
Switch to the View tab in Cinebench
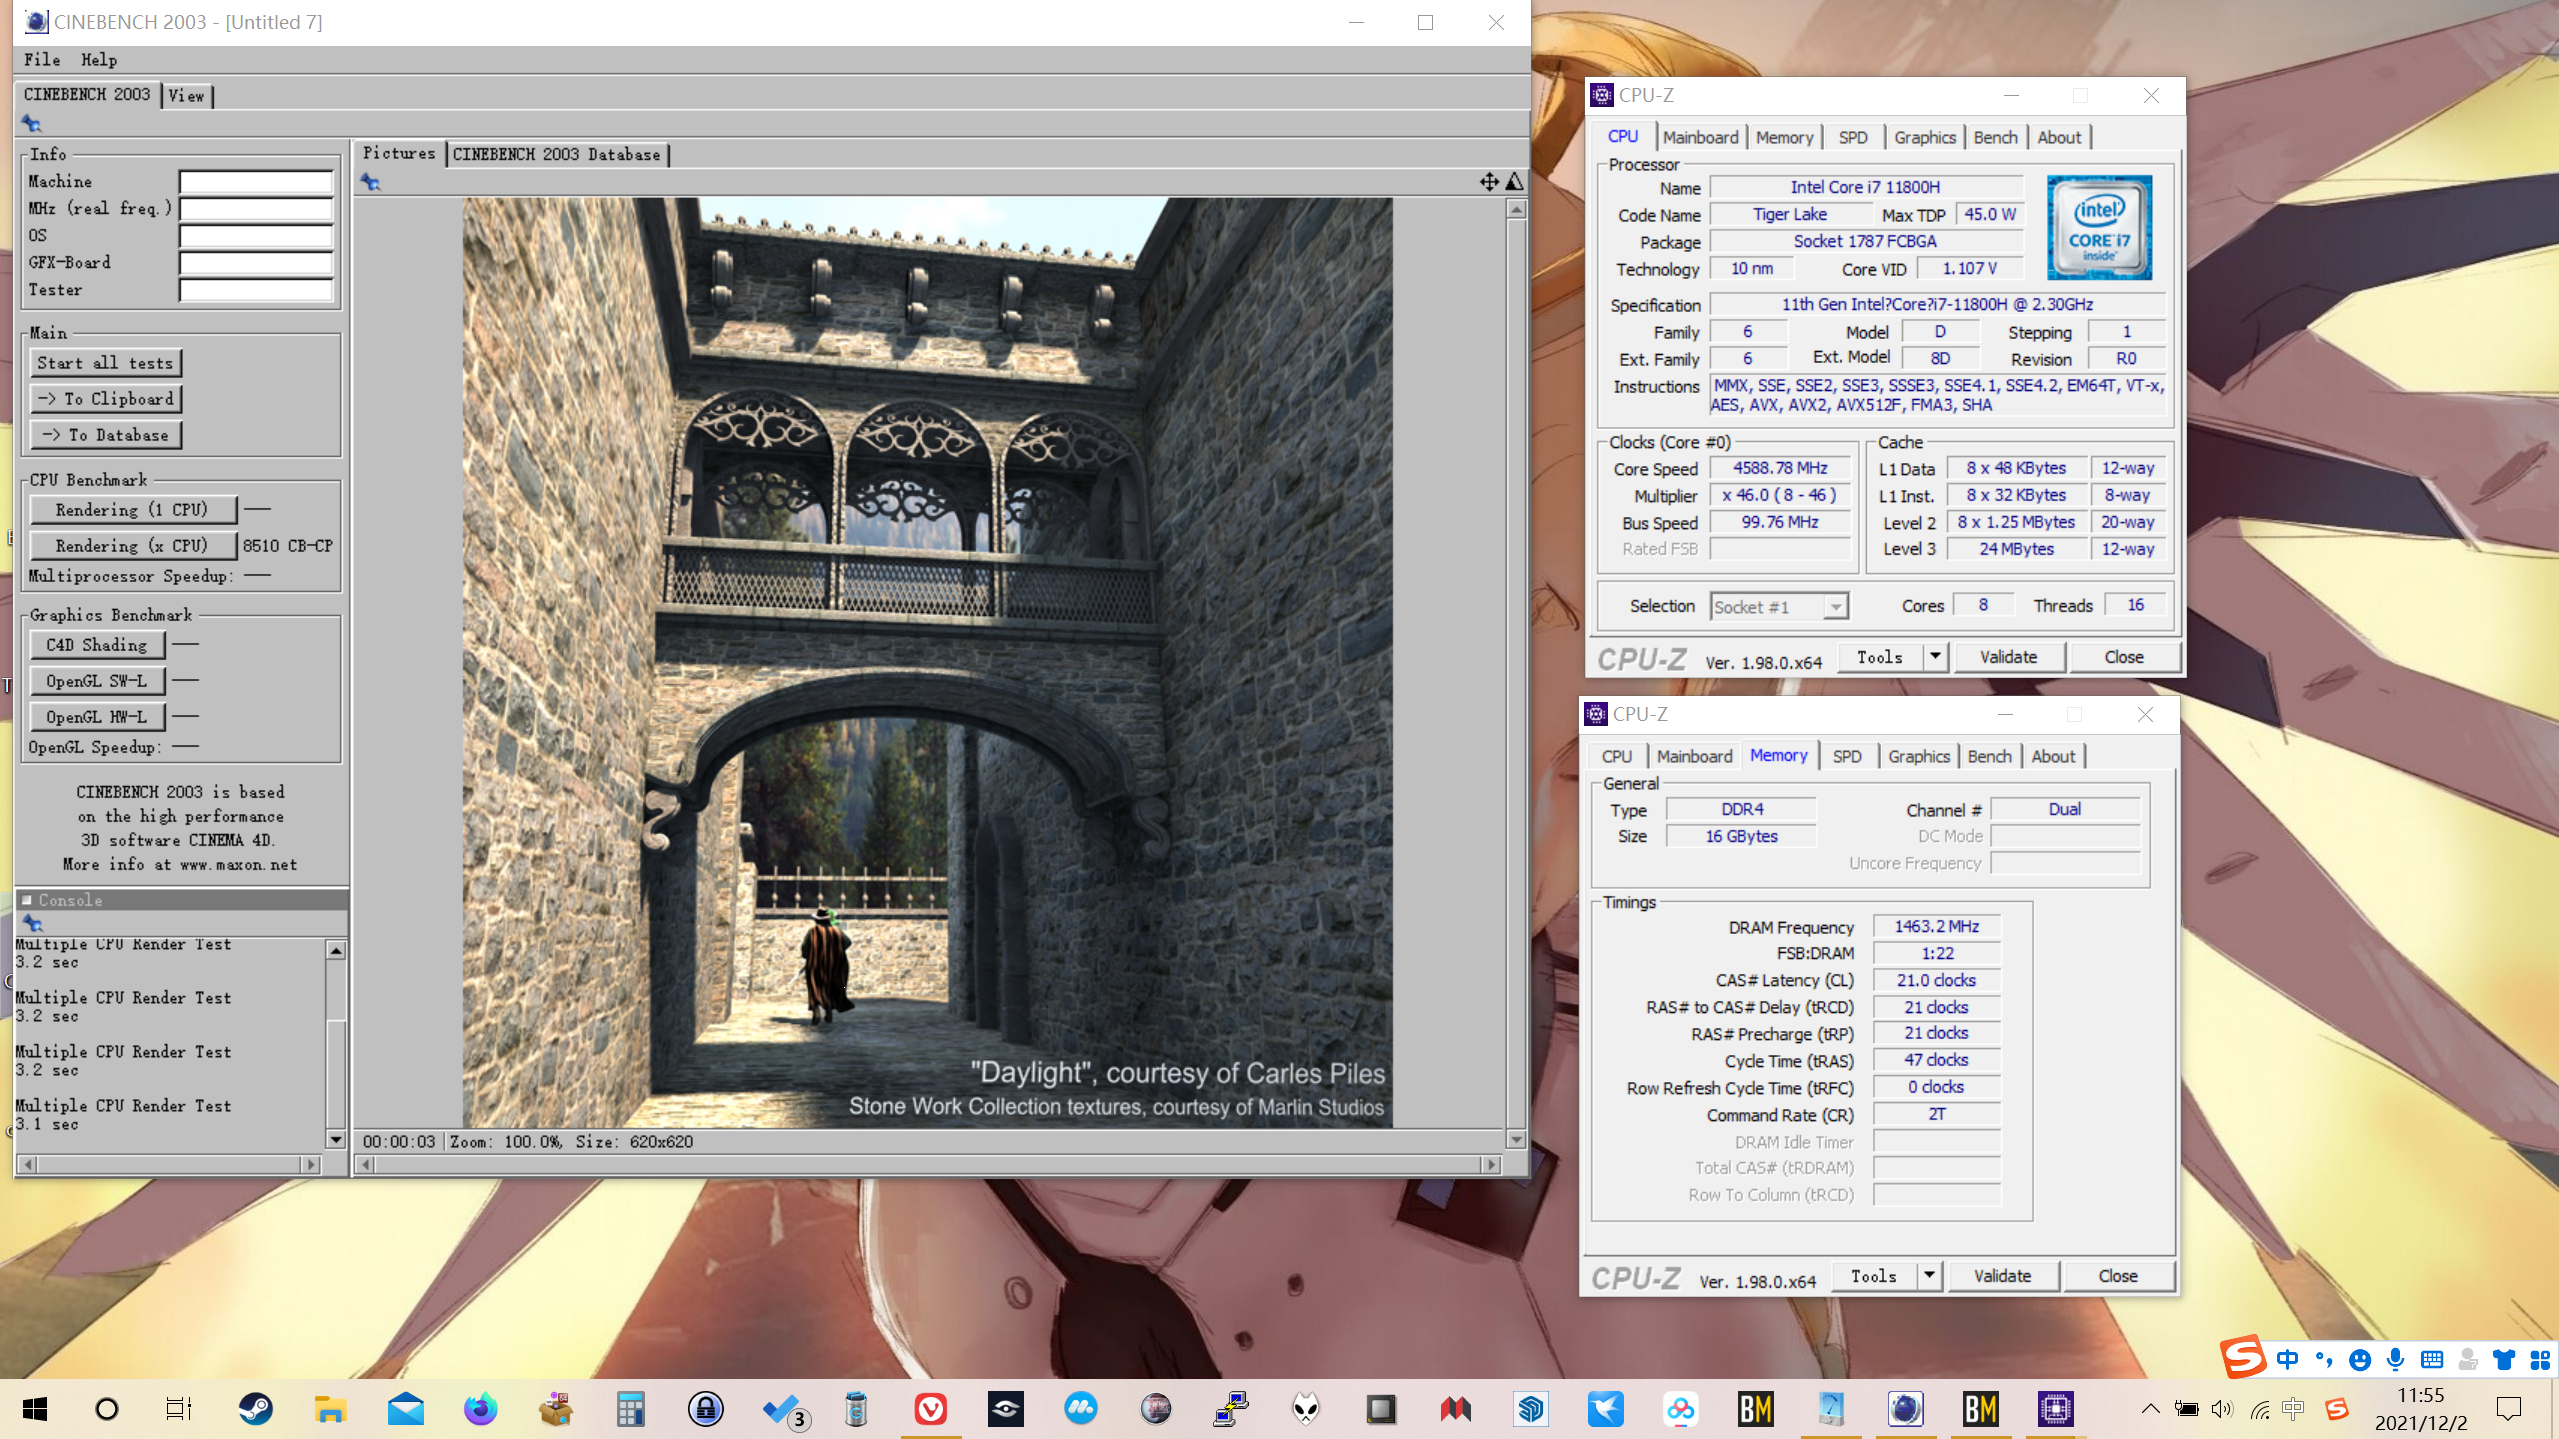pos(186,96)
